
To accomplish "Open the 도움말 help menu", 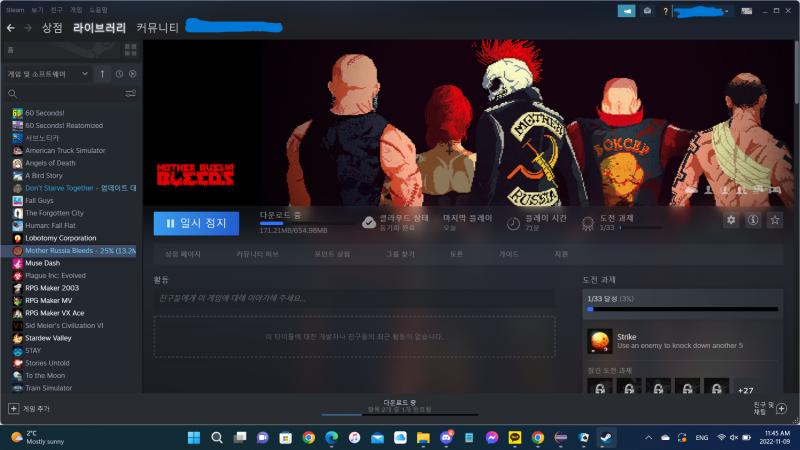I will point(98,10).
